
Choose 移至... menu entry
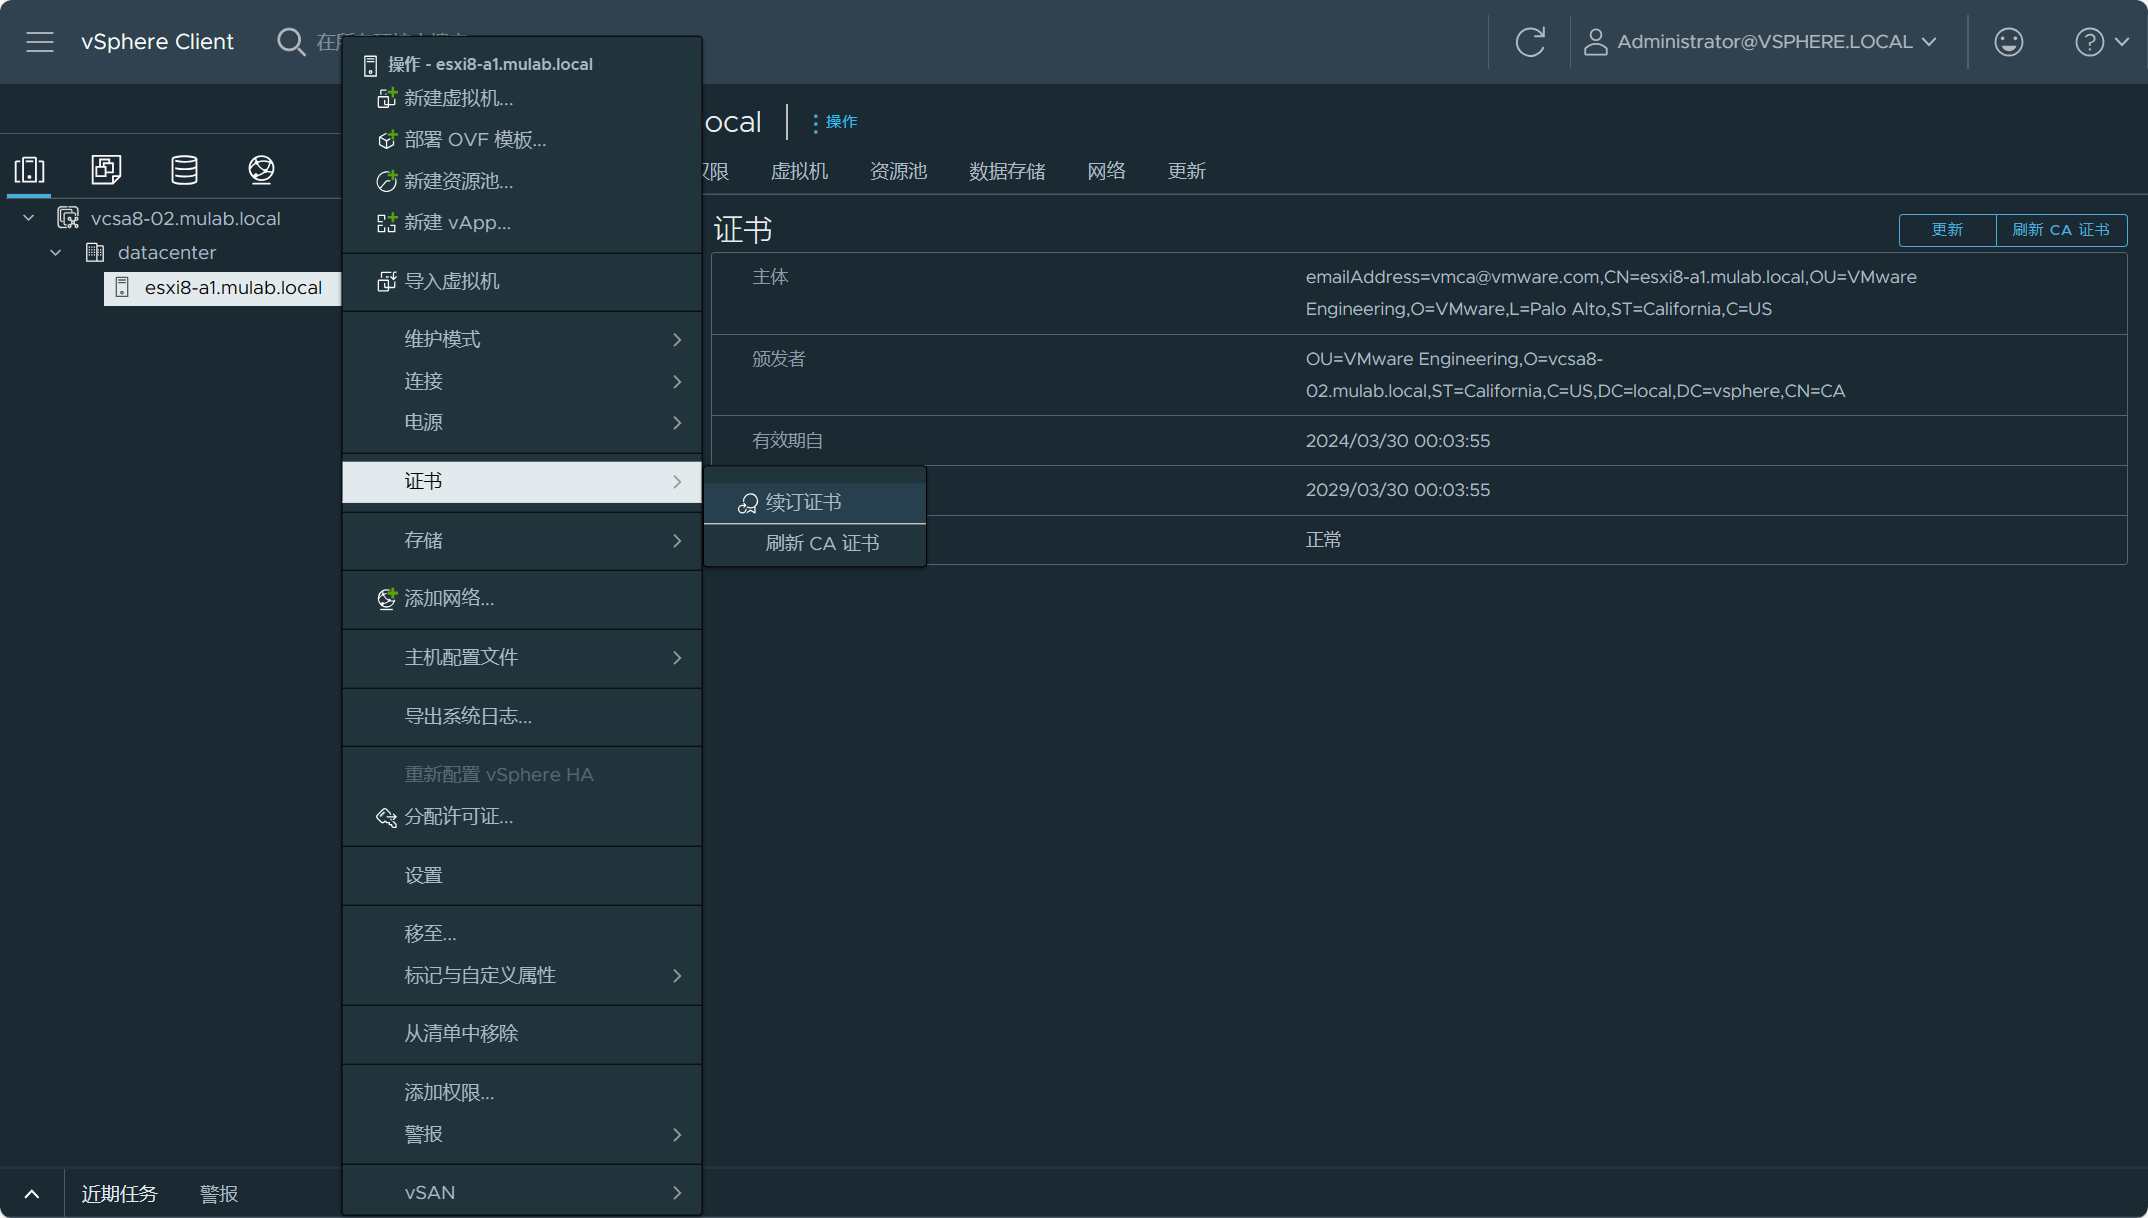522,933
